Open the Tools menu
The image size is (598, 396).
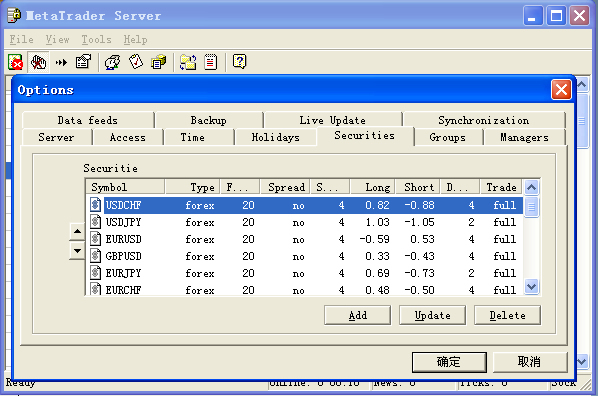pos(96,39)
